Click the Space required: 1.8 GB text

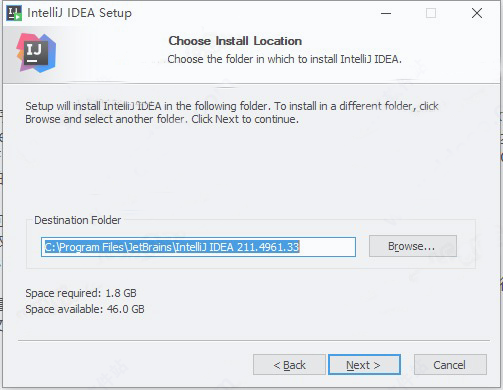pyautogui.click(x=81, y=293)
